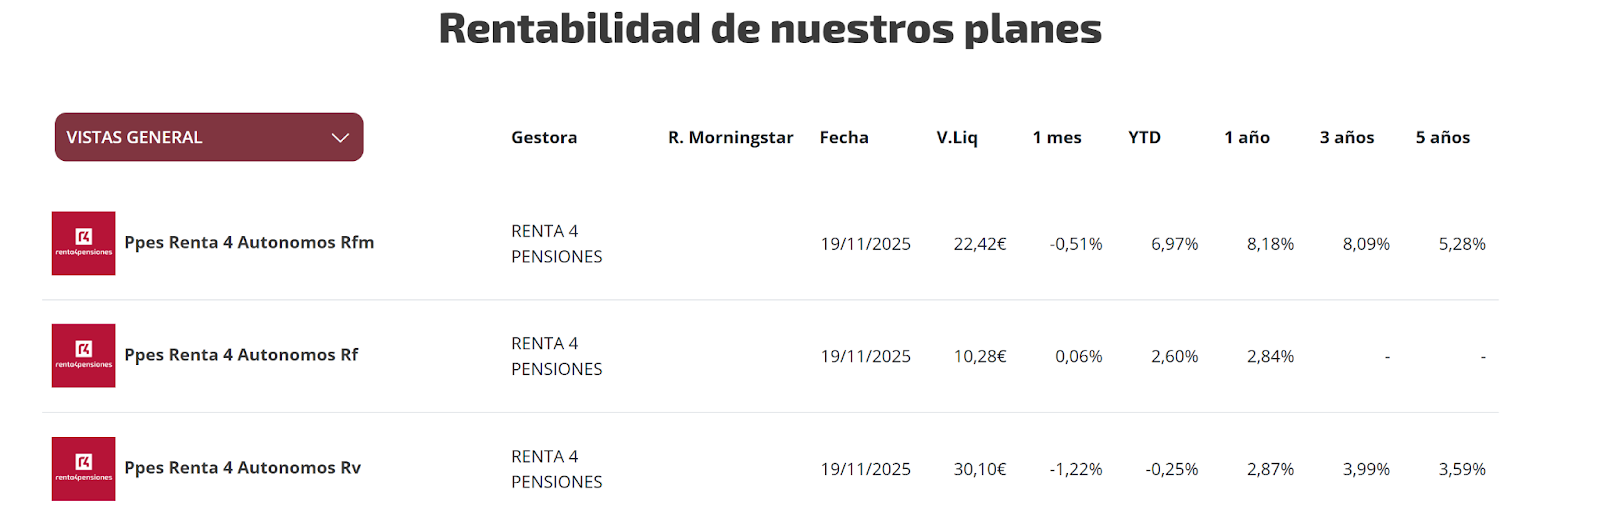Click the Renta 4 logo beside Autonomos Rfm
Image resolution: width=1600 pixels, height=519 pixels.
pyautogui.click(x=84, y=243)
